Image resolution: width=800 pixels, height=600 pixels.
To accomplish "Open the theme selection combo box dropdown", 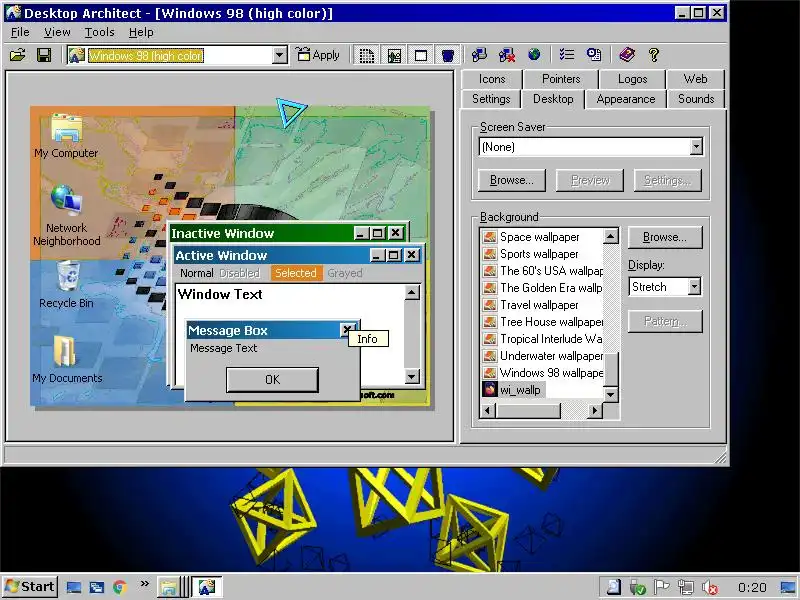I will 280,55.
